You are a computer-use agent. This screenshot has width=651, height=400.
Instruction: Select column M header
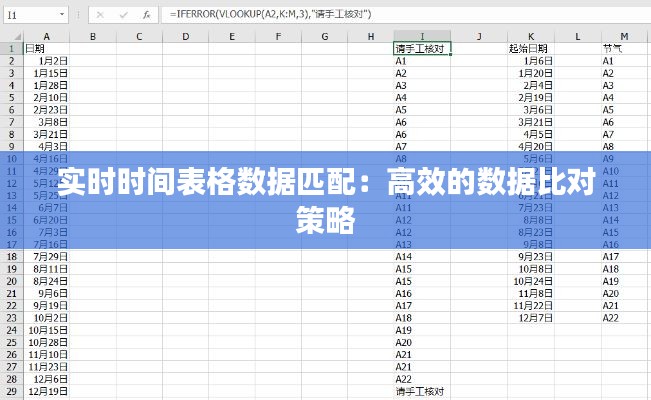pos(624,37)
